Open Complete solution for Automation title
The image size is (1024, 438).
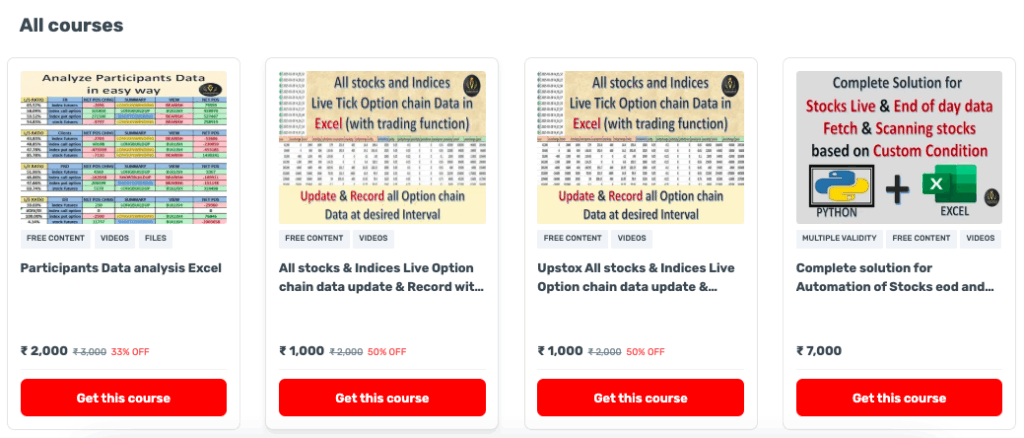point(895,277)
